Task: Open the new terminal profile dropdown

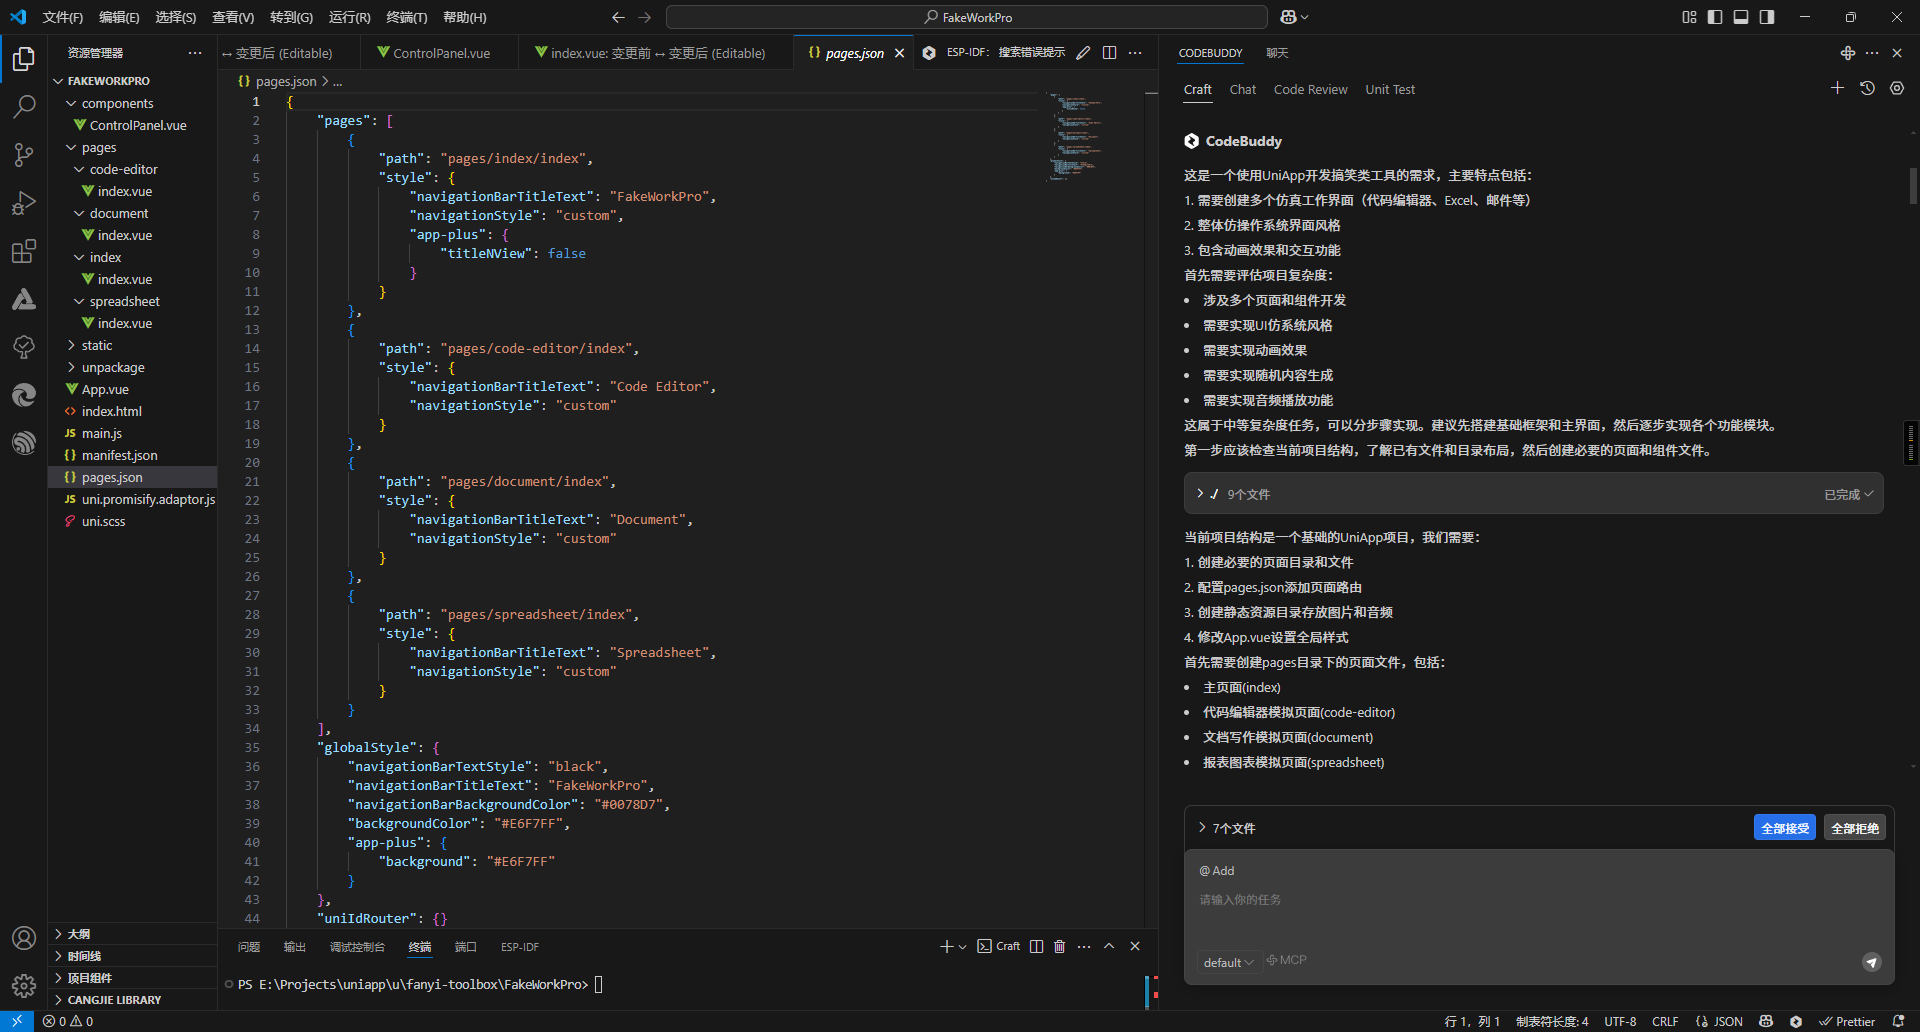Action: coord(963,946)
